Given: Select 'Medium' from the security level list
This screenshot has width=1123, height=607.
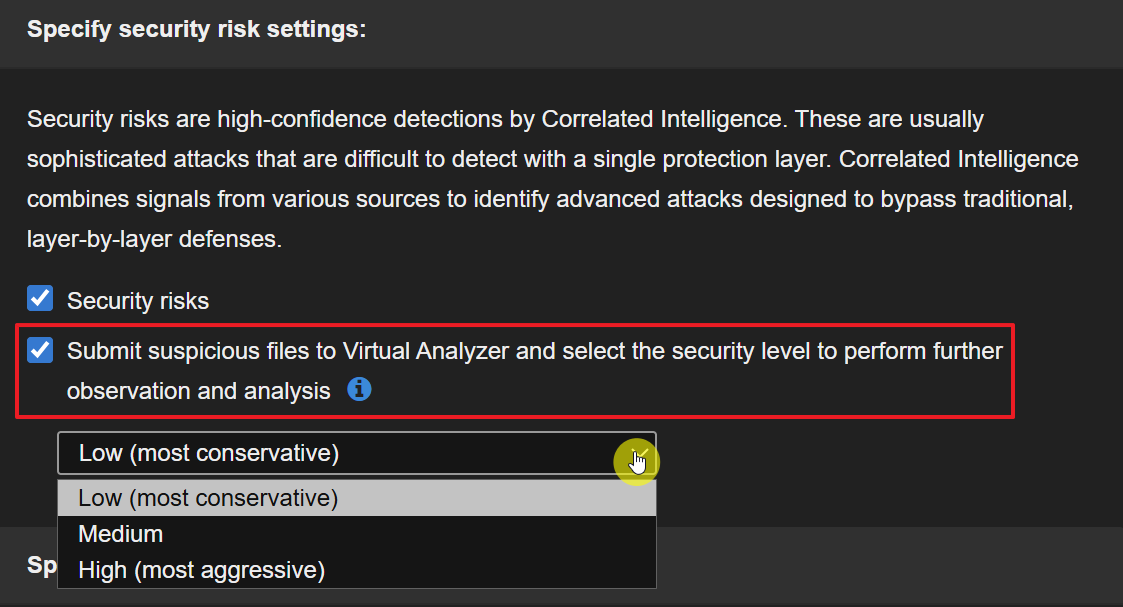Looking at the screenshot, I should click(121, 534).
